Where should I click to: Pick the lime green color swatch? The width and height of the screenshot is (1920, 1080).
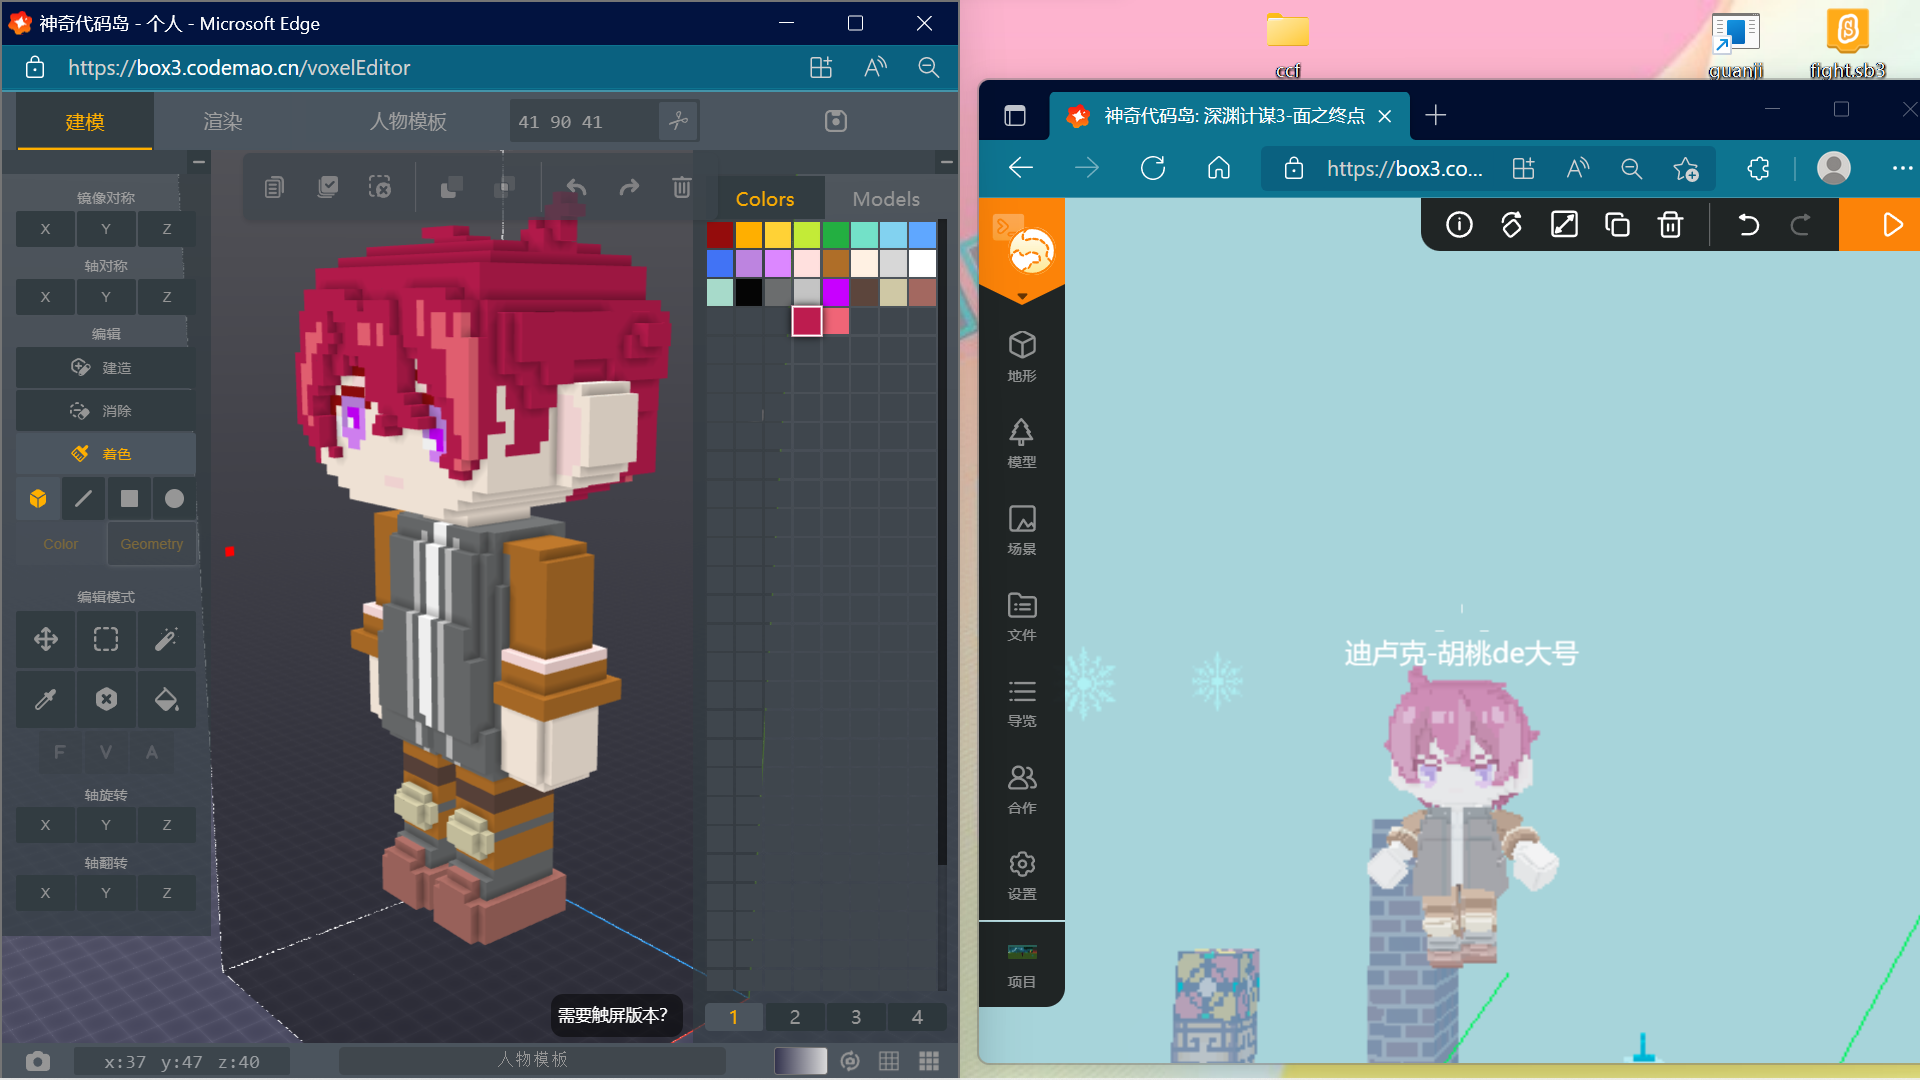pyautogui.click(x=807, y=235)
